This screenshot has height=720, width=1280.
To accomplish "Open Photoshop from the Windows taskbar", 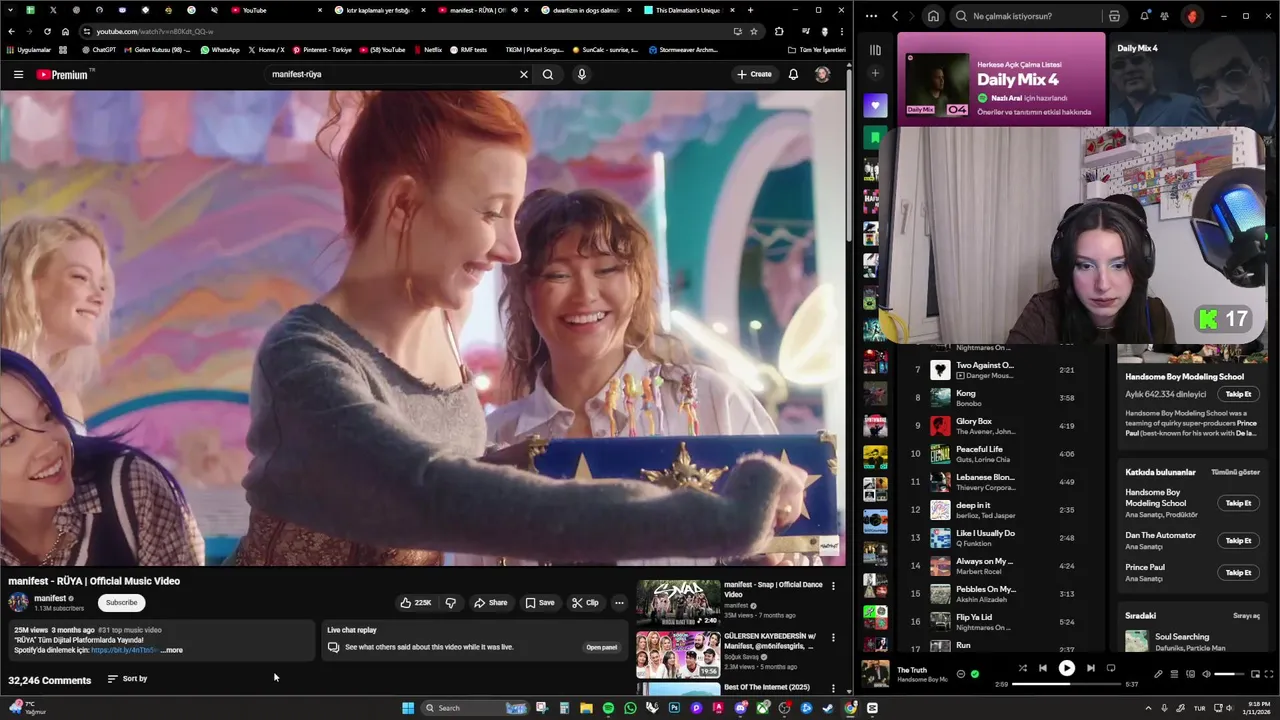I will pyautogui.click(x=674, y=708).
